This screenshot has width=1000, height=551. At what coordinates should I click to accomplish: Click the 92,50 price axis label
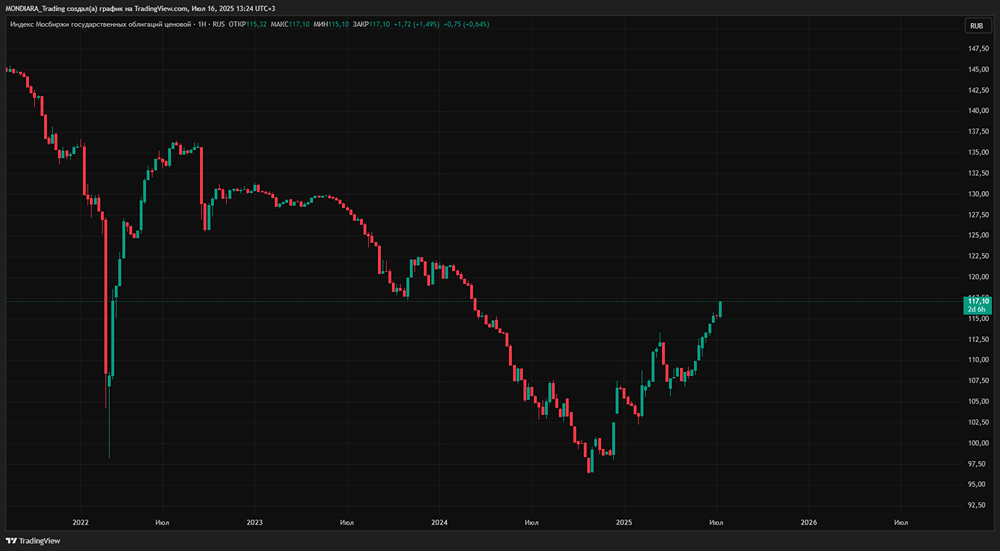tap(978, 506)
